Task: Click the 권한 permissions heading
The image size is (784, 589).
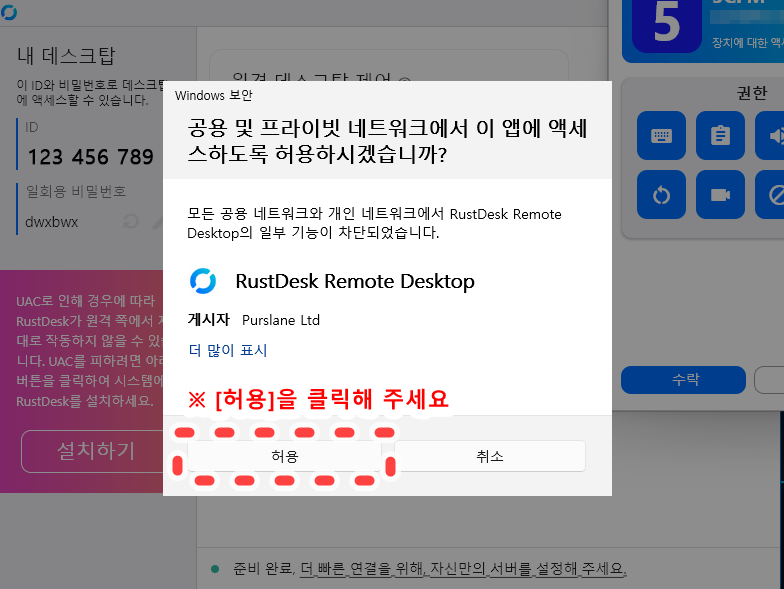Action: point(752,93)
